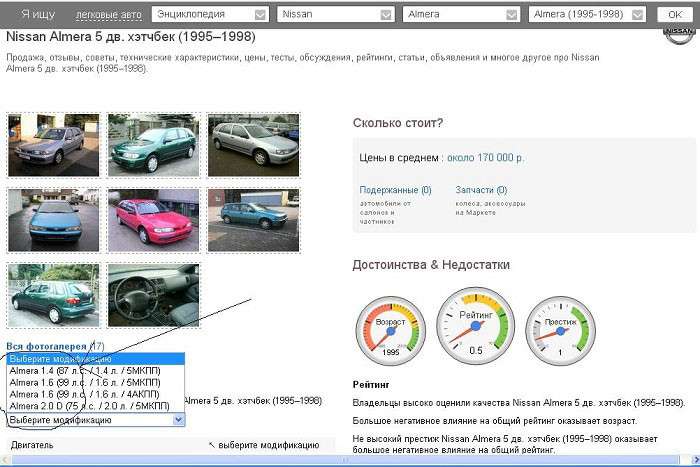Select Almera 2.0 D (75 л.с.) option
This screenshot has height=467, width=700.
(96, 406)
